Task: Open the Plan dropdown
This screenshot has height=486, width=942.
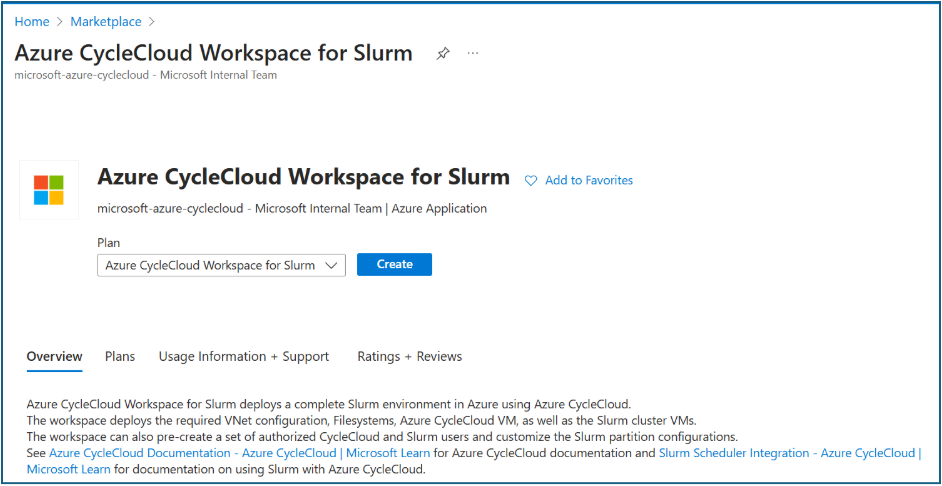Action: (x=221, y=265)
